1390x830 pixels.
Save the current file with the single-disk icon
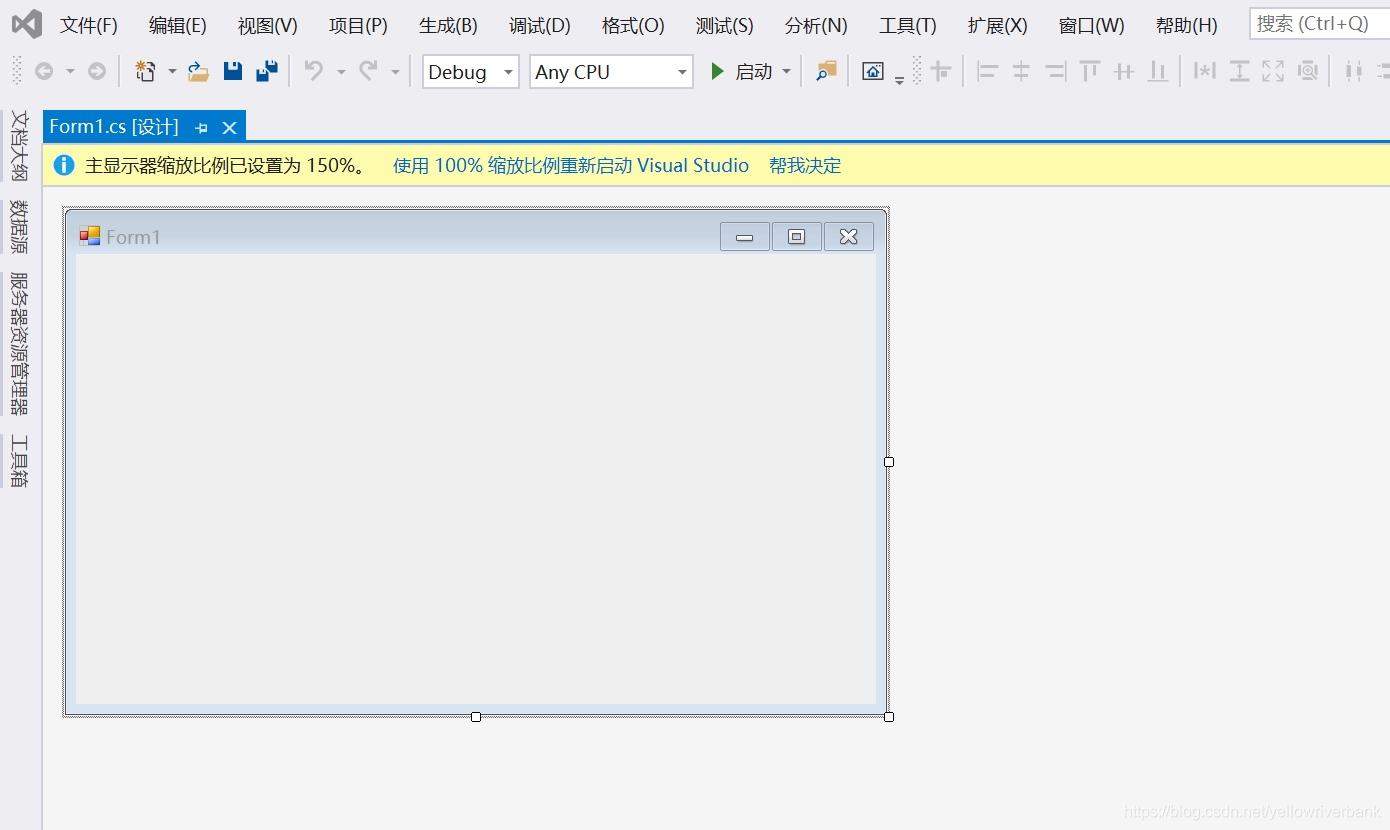coord(233,71)
